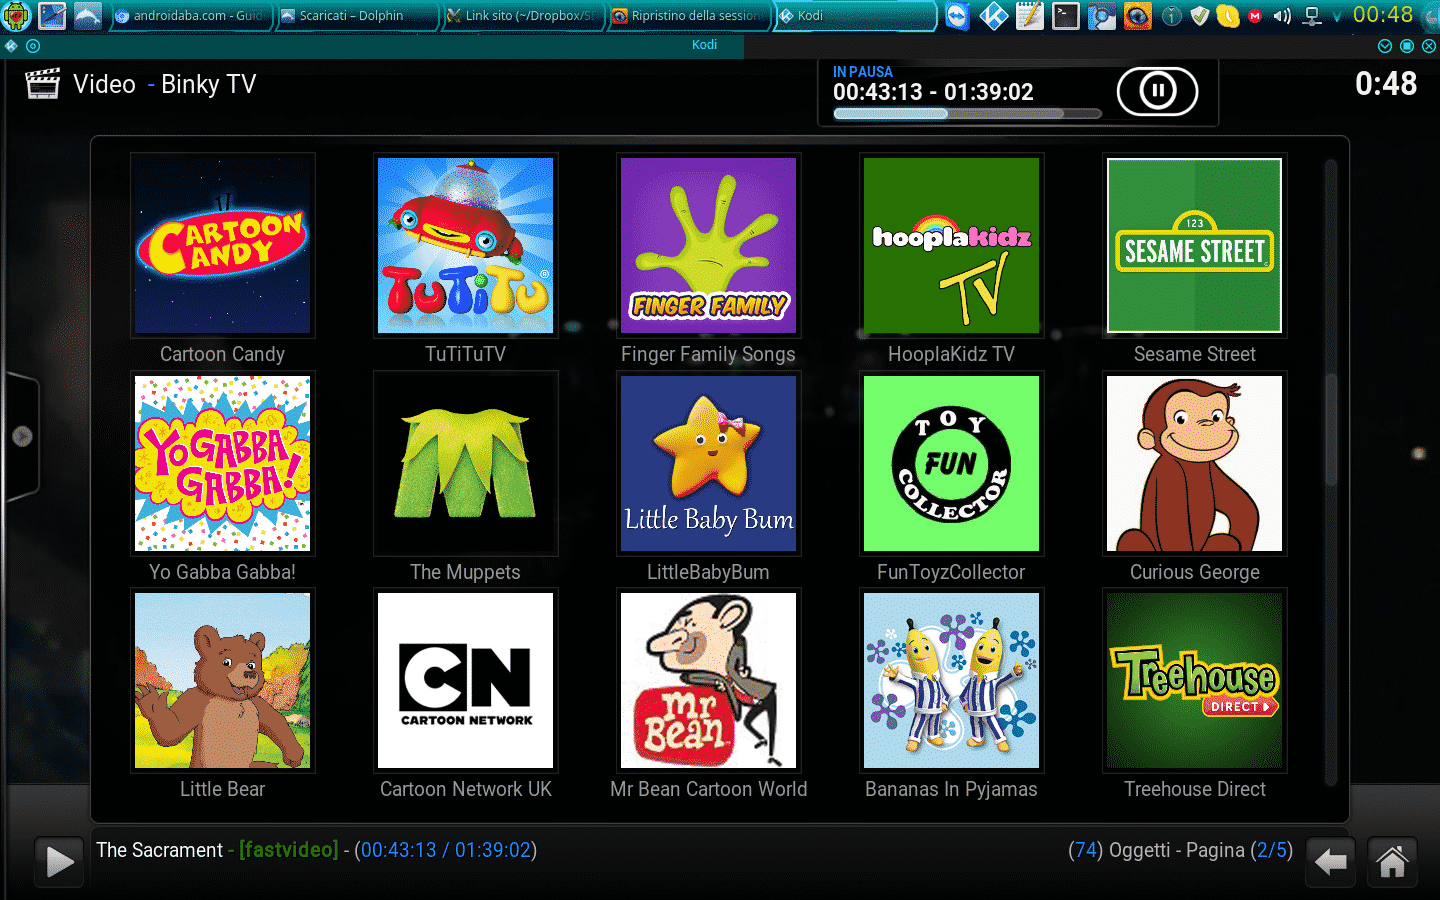Select the Finger Family Songs icon
The height and width of the screenshot is (900, 1440).
click(x=709, y=245)
